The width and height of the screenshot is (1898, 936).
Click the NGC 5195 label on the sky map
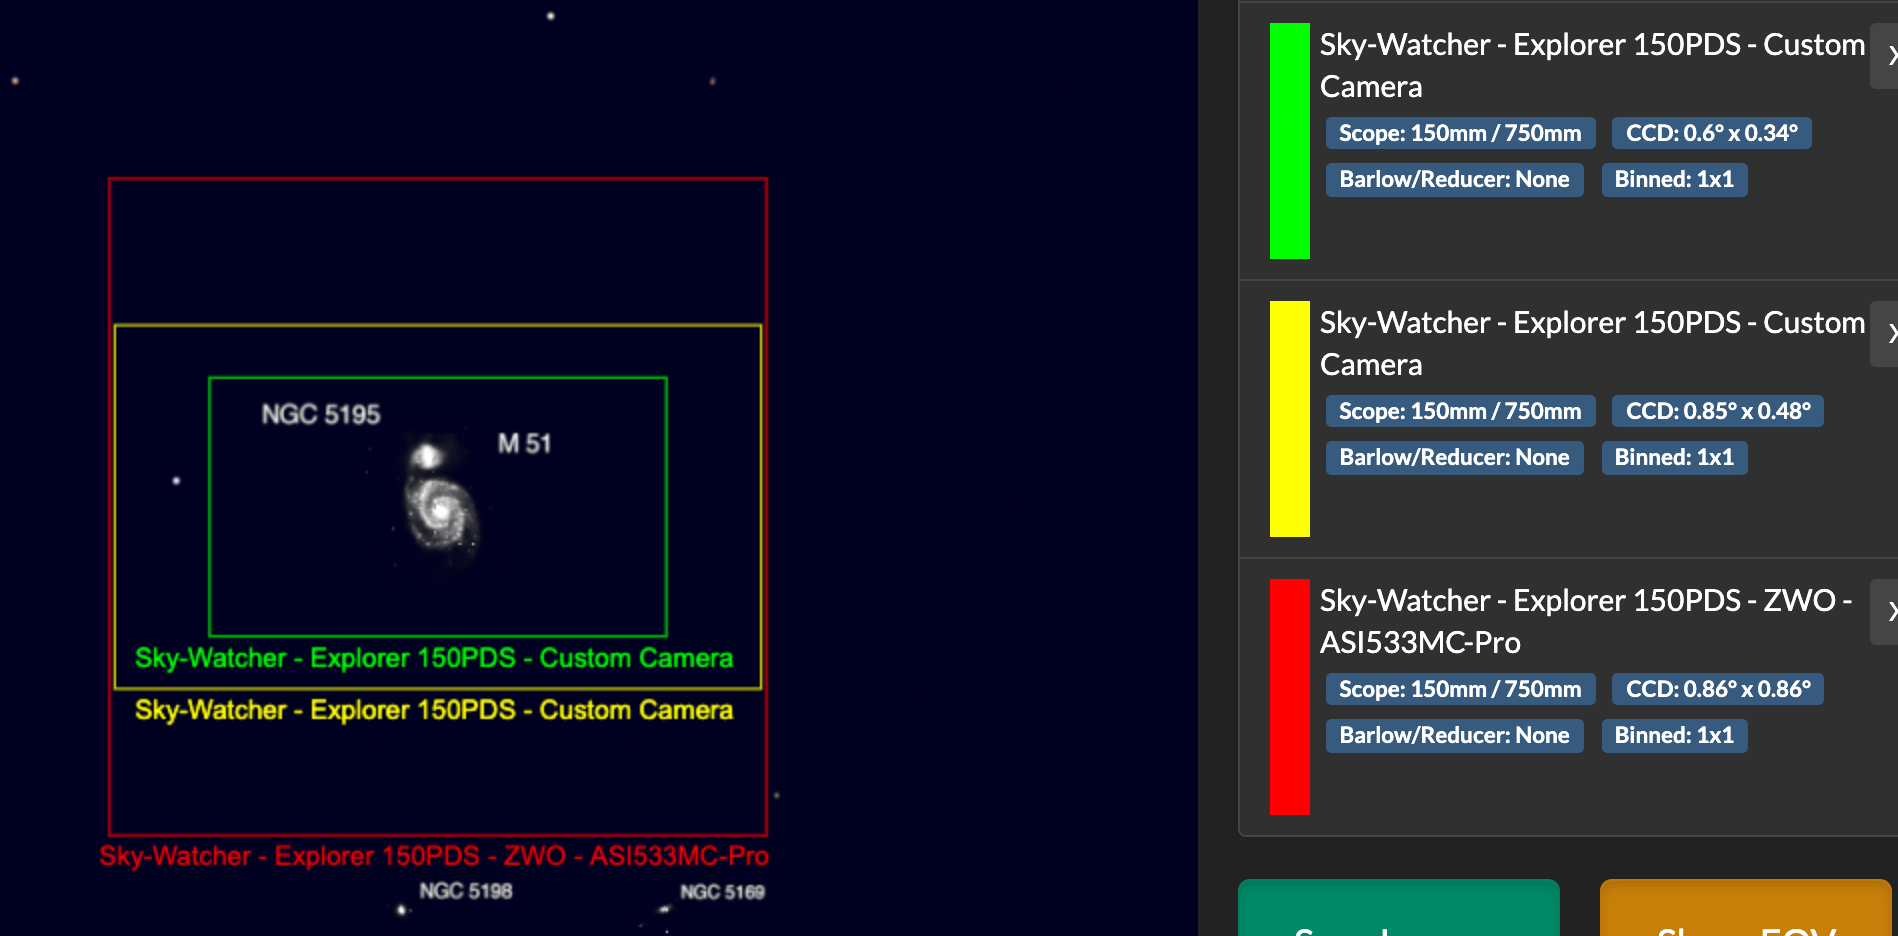click(321, 414)
